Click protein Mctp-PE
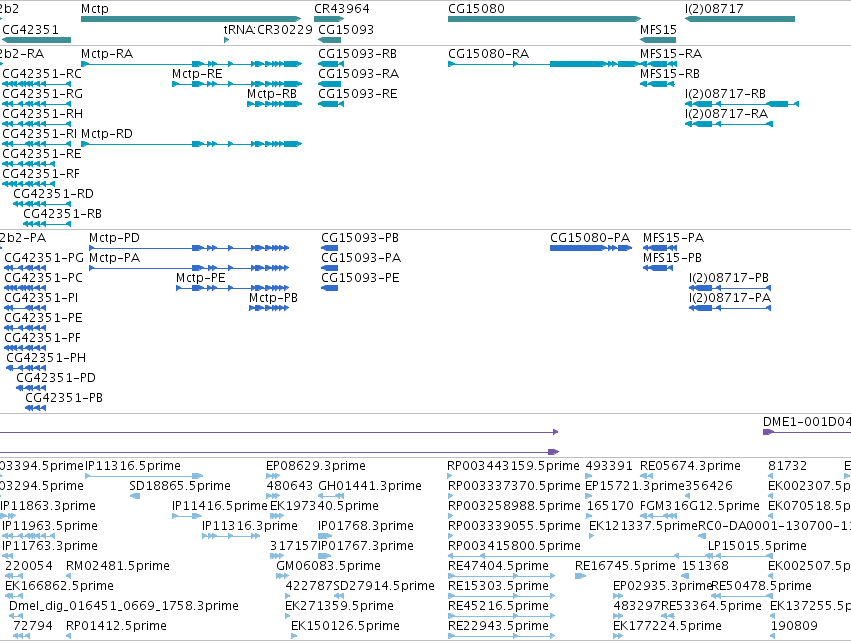Screen dimensions: 851x641 pos(201,278)
